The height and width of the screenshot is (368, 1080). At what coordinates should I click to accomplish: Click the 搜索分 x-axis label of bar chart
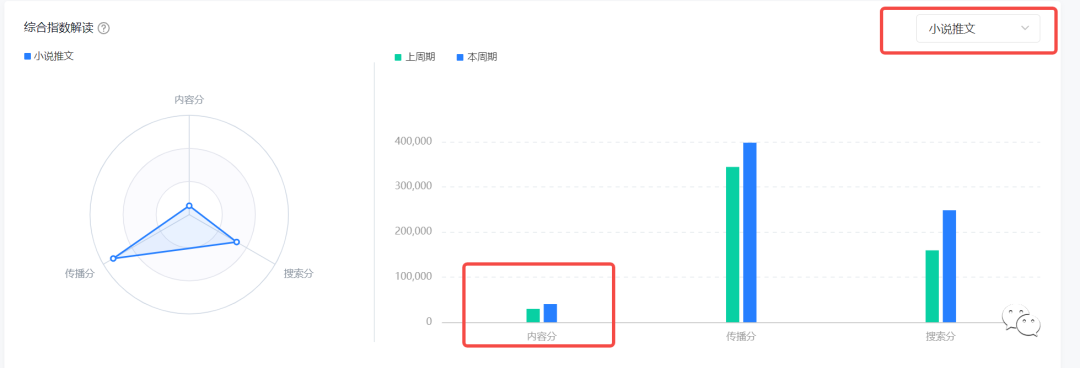click(941, 337)
